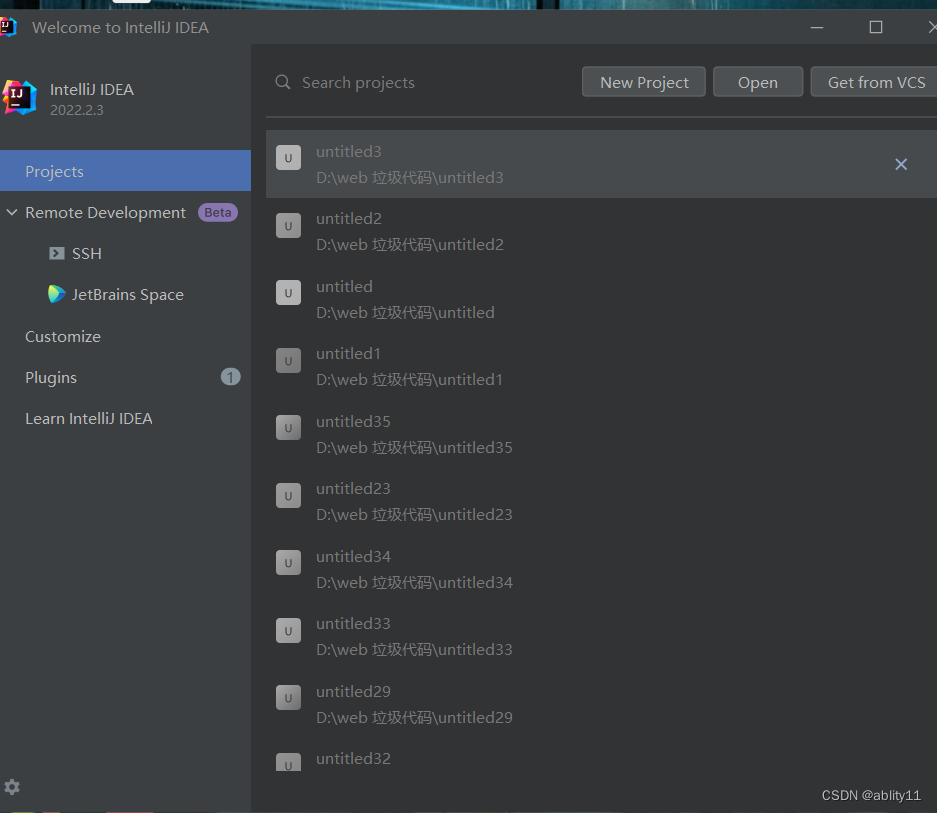Click Get from VCS button
Image resolution: width=937 pixels, height=813 pixels.
tap(875, 82)
